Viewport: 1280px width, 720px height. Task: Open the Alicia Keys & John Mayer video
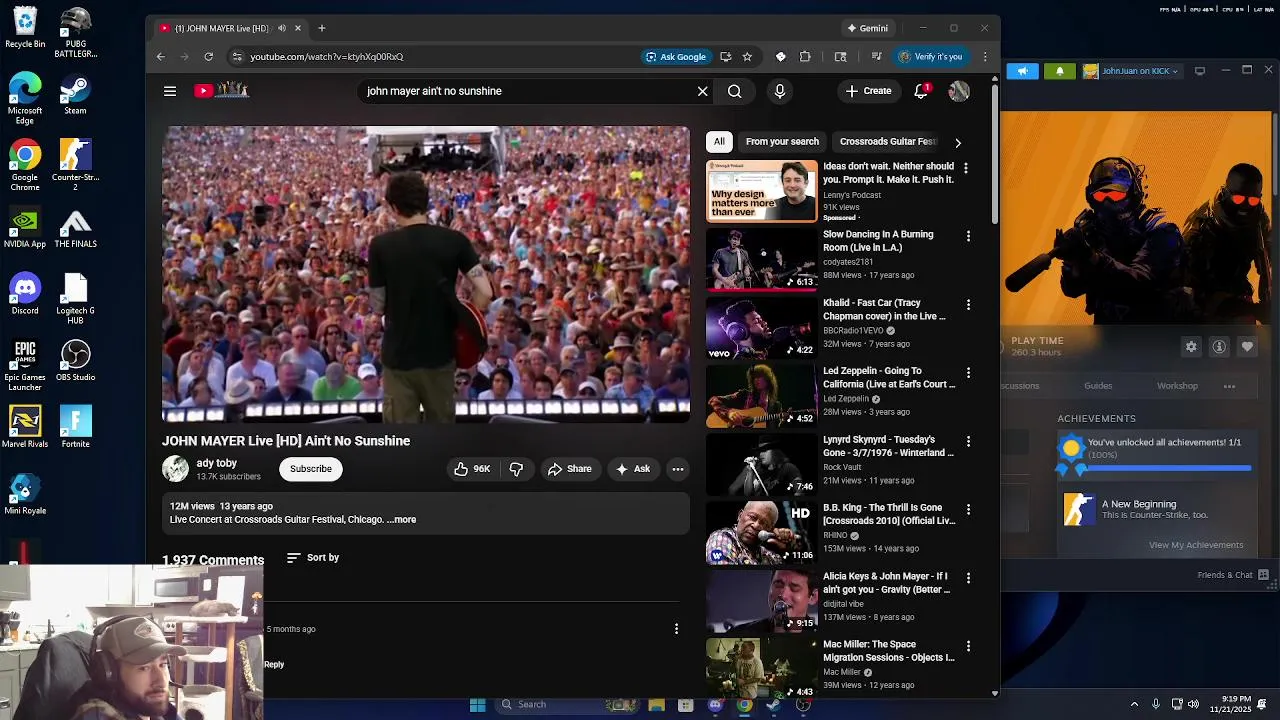coord(762,601)
